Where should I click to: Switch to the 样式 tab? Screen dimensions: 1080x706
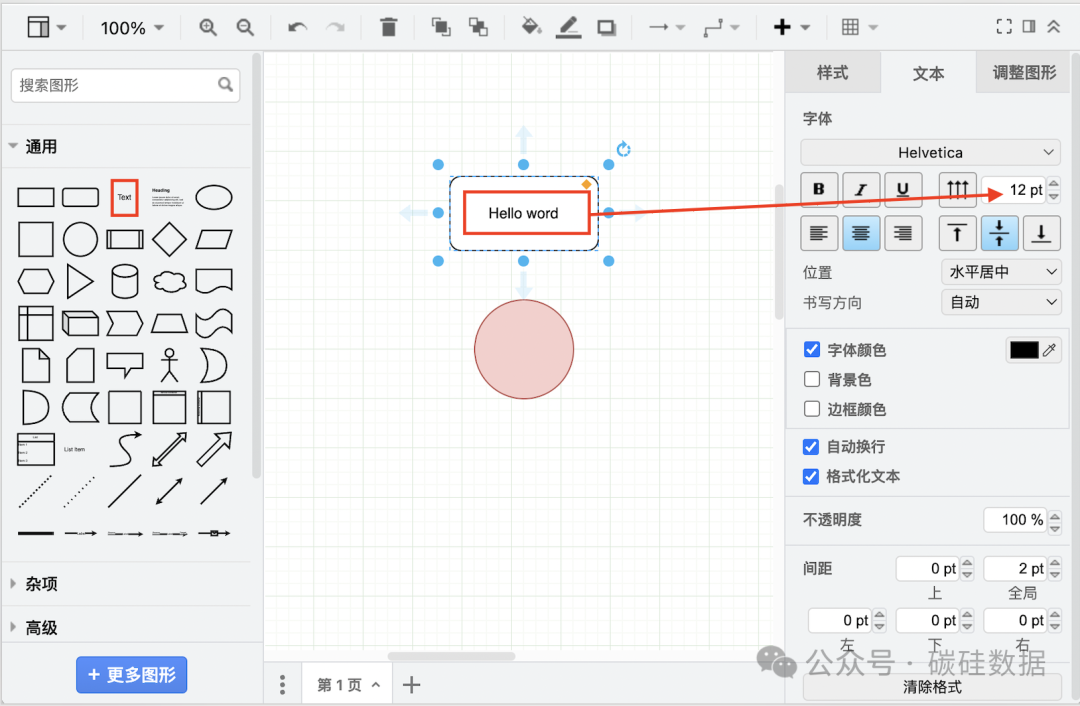tap(832, 73)
